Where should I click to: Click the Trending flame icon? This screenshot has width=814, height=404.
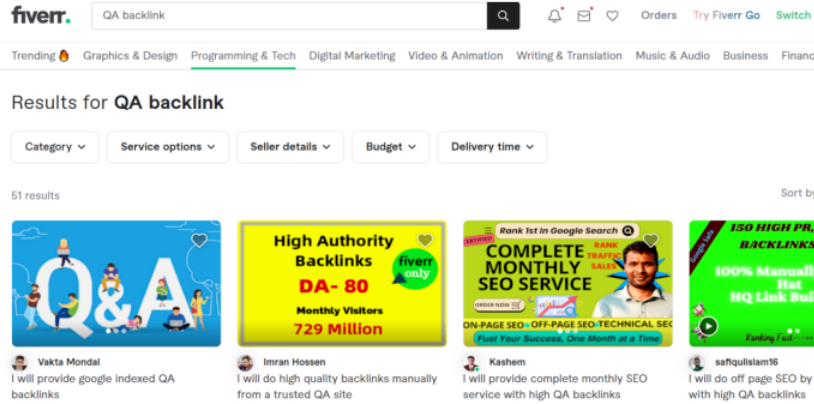point(64,56)
